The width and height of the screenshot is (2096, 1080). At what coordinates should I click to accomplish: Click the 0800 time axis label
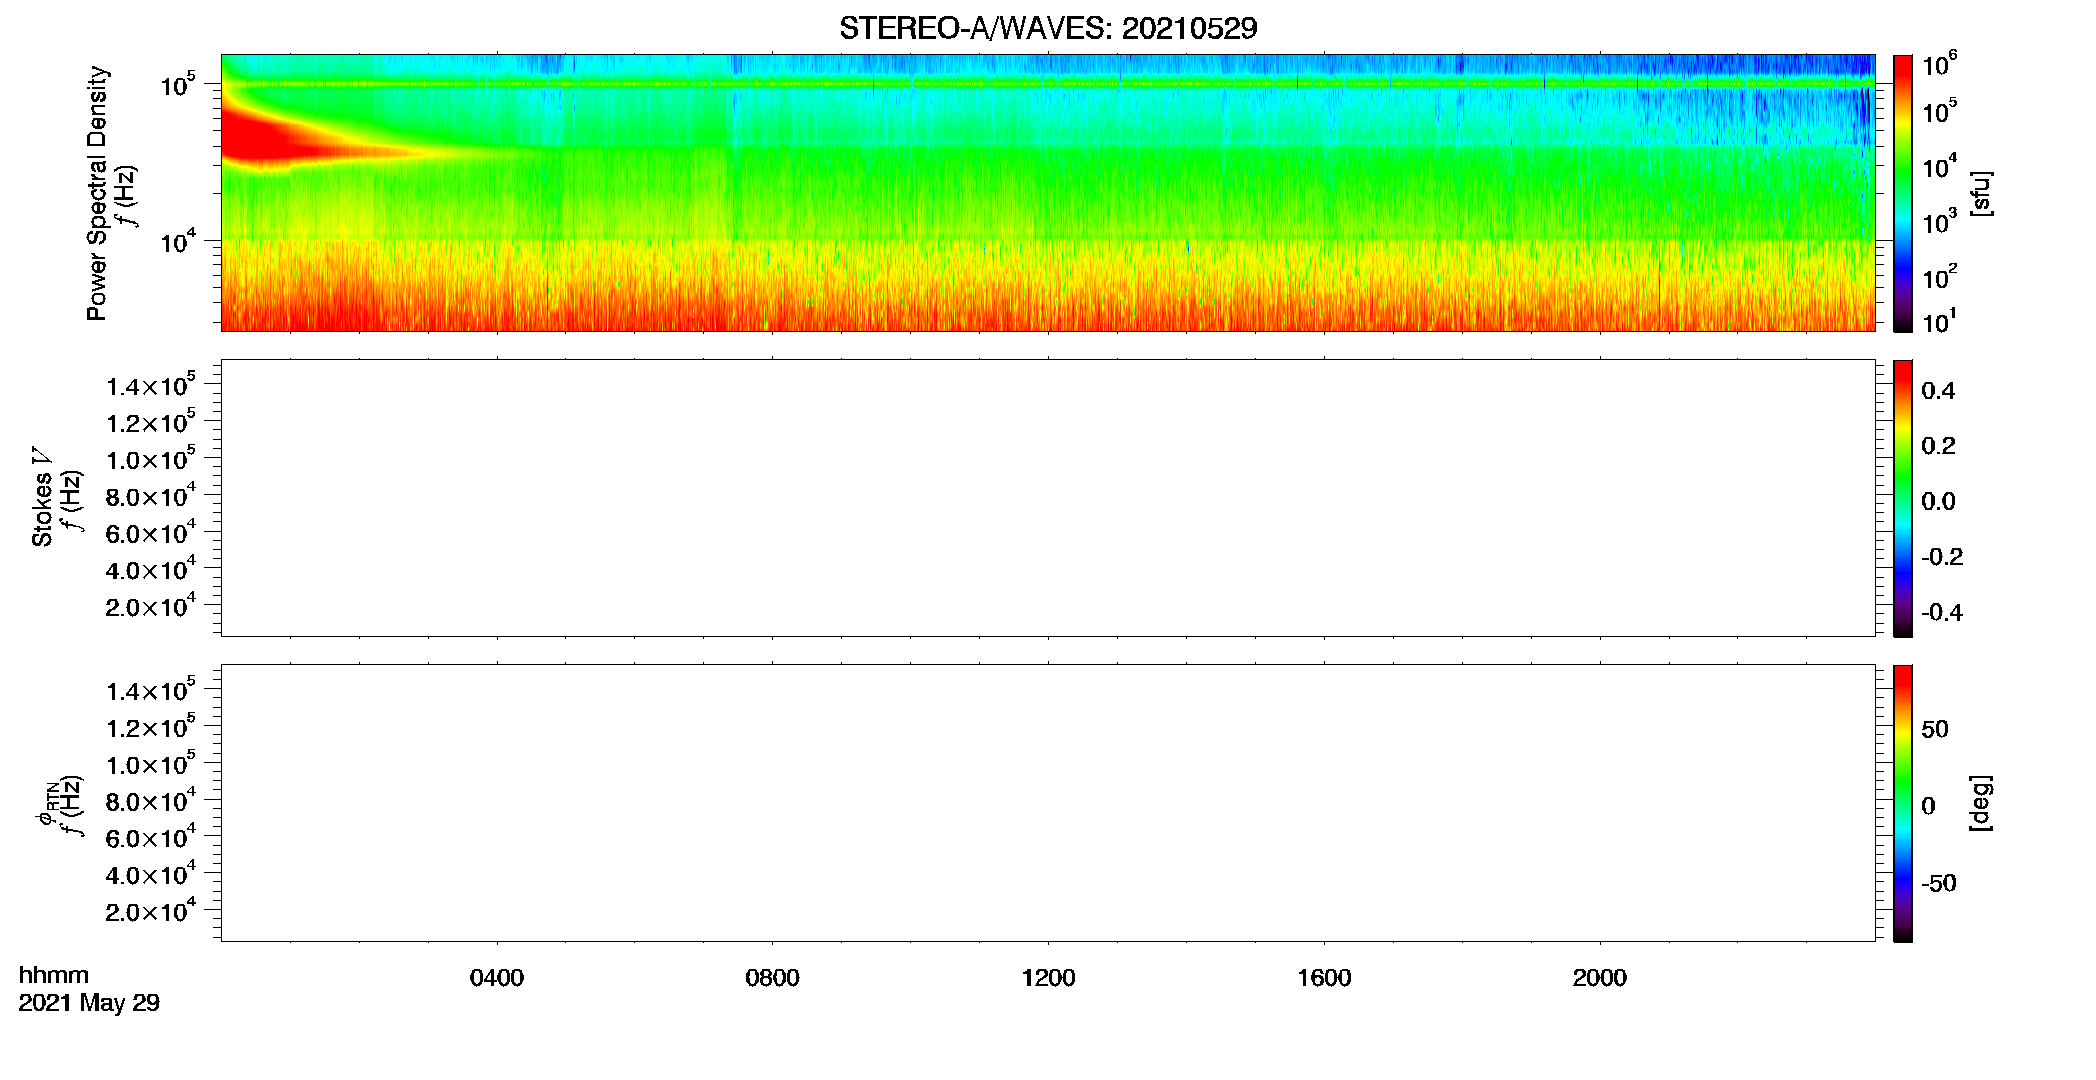773,978
